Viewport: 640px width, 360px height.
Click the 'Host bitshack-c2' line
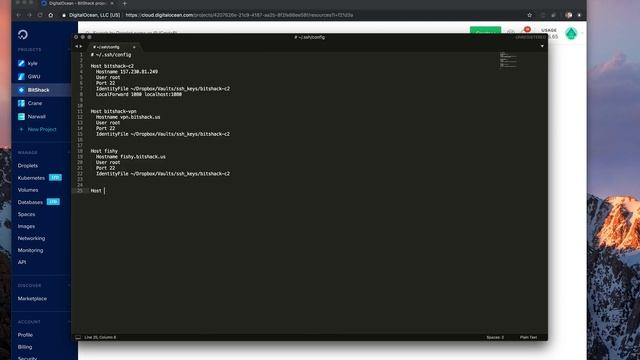tap(112, 66)
